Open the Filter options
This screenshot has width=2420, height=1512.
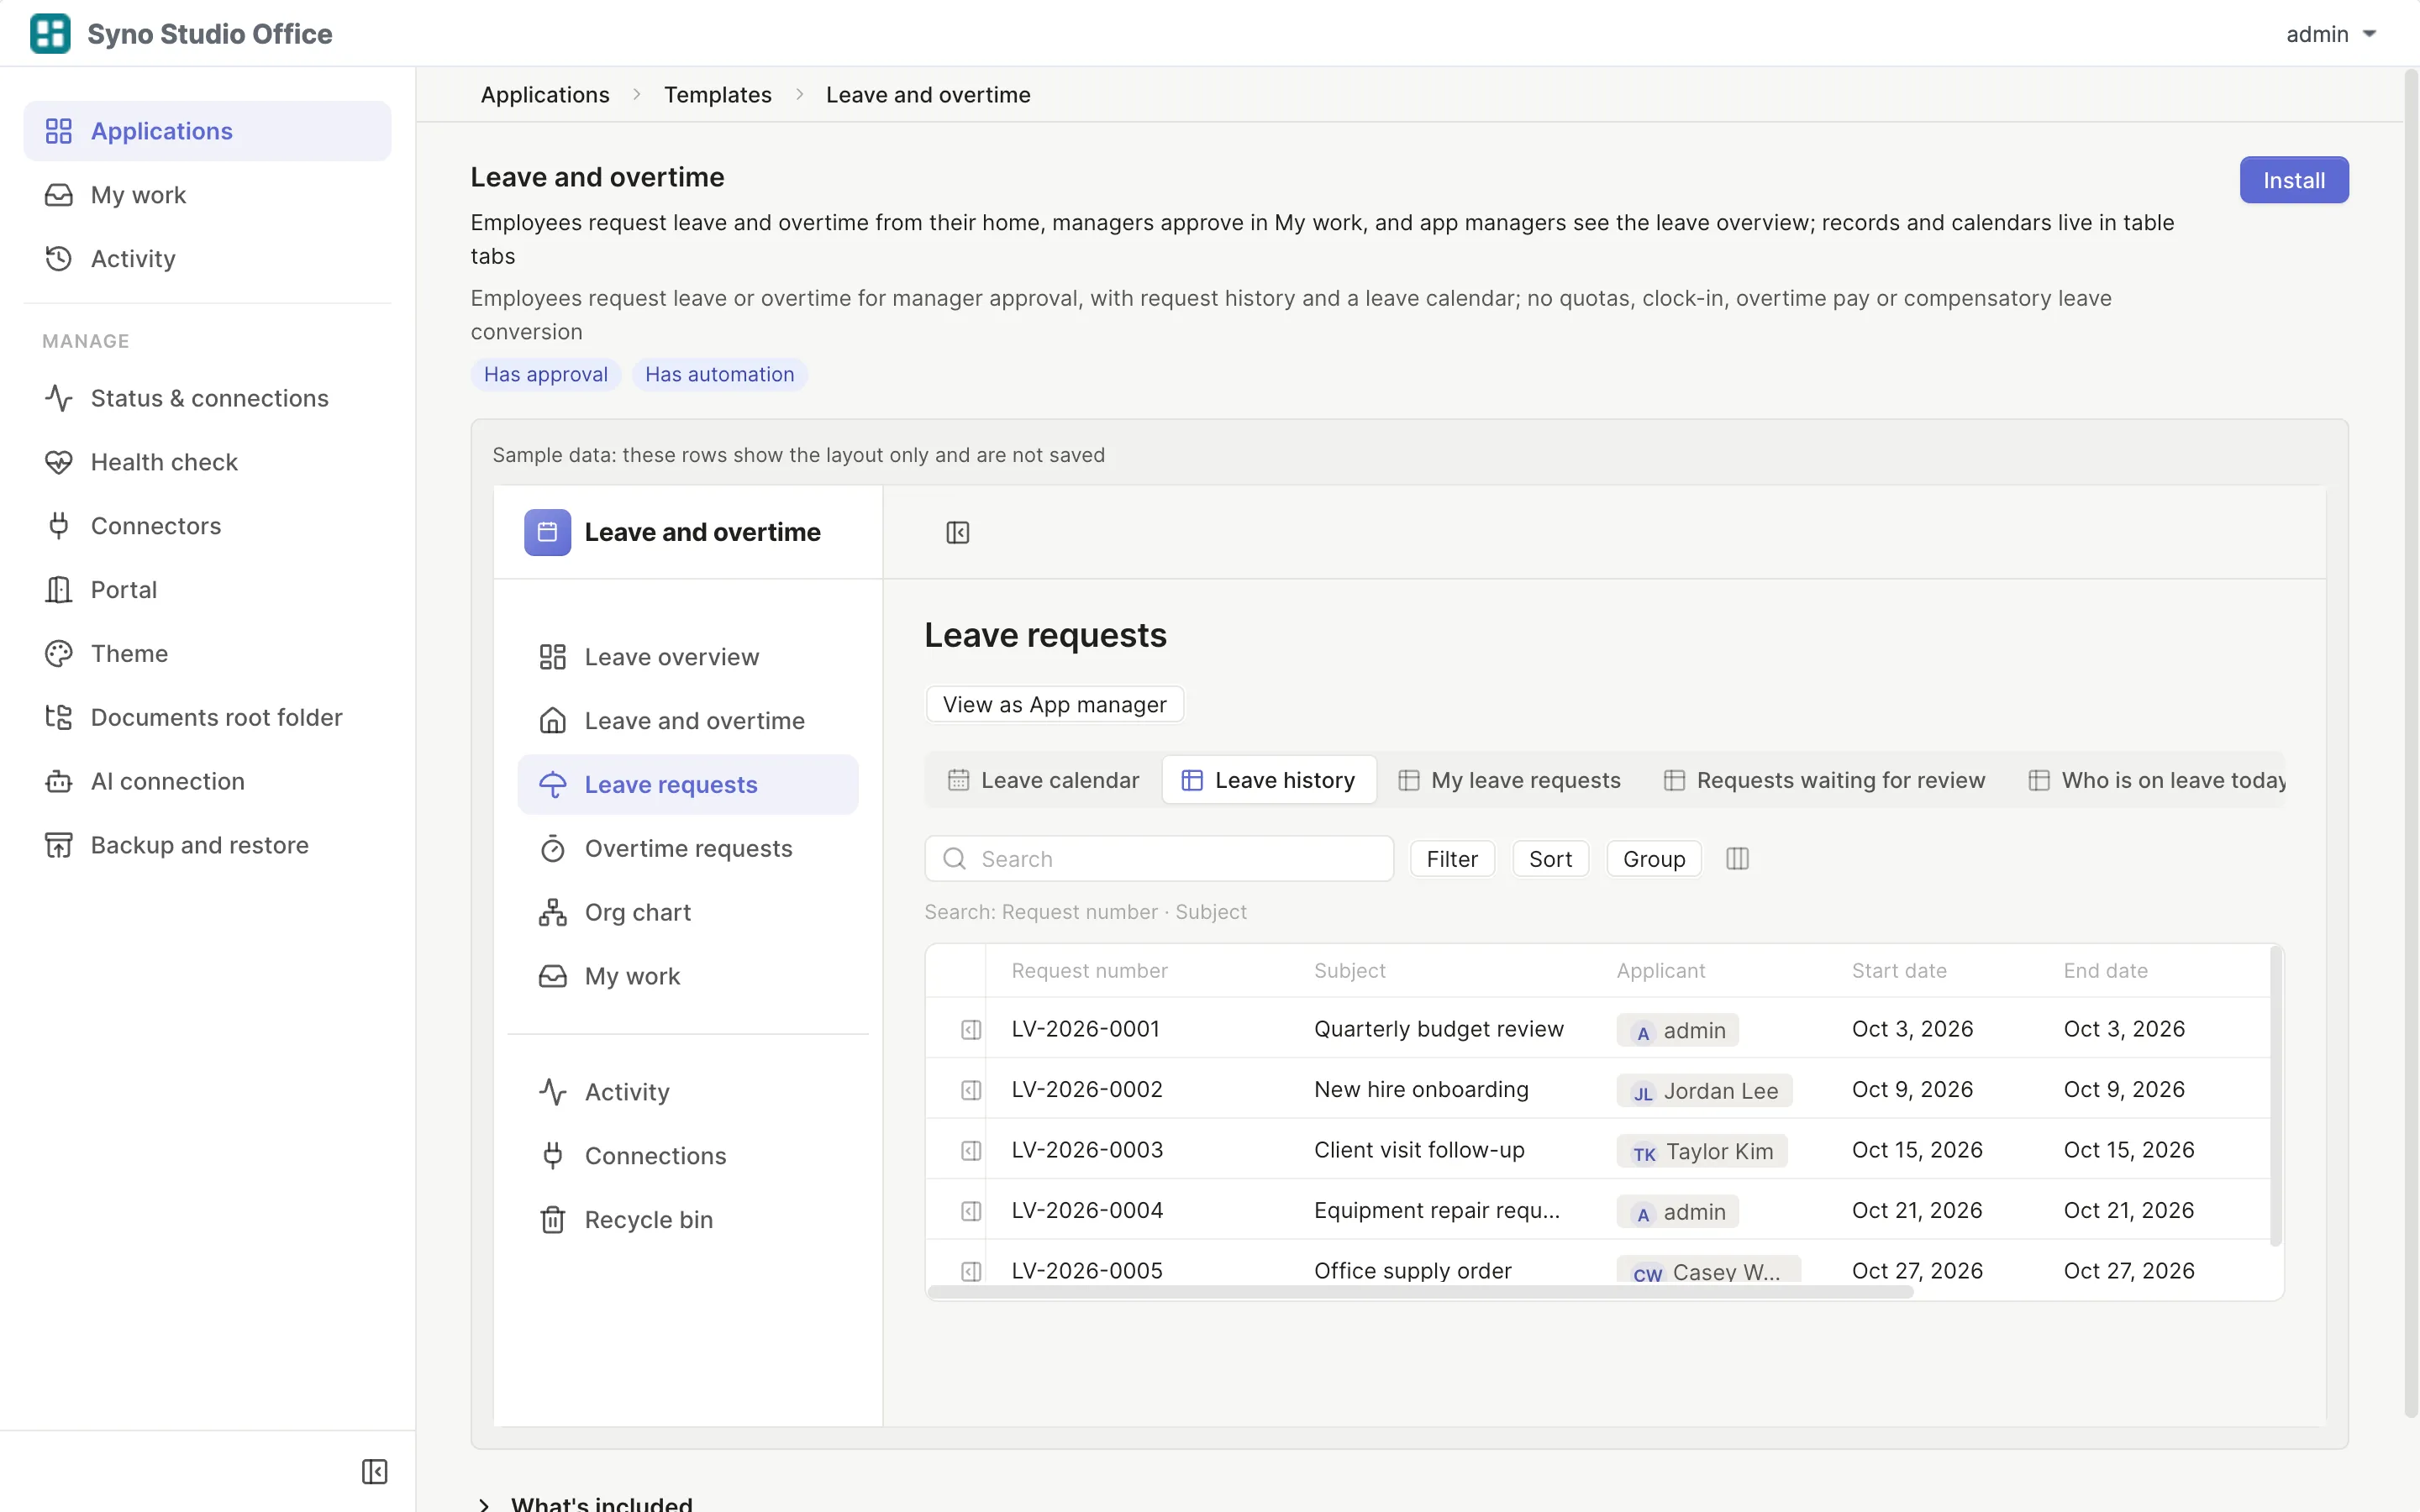[x=1452, y=859]
